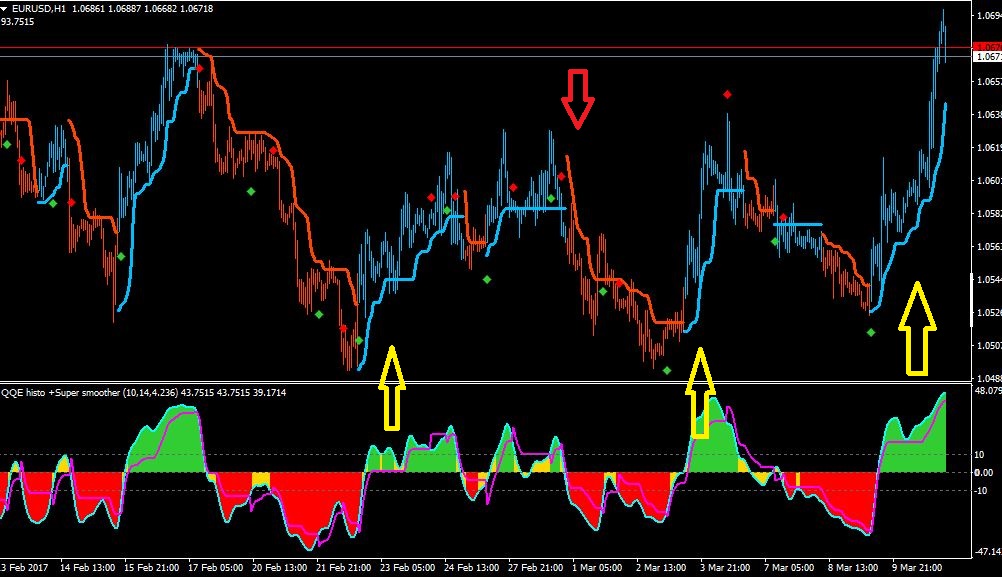Click the 10 level on indicator scale
The height and width of the screenshot is (577, 1002).
pyautogui.click(x=979, y=455)
